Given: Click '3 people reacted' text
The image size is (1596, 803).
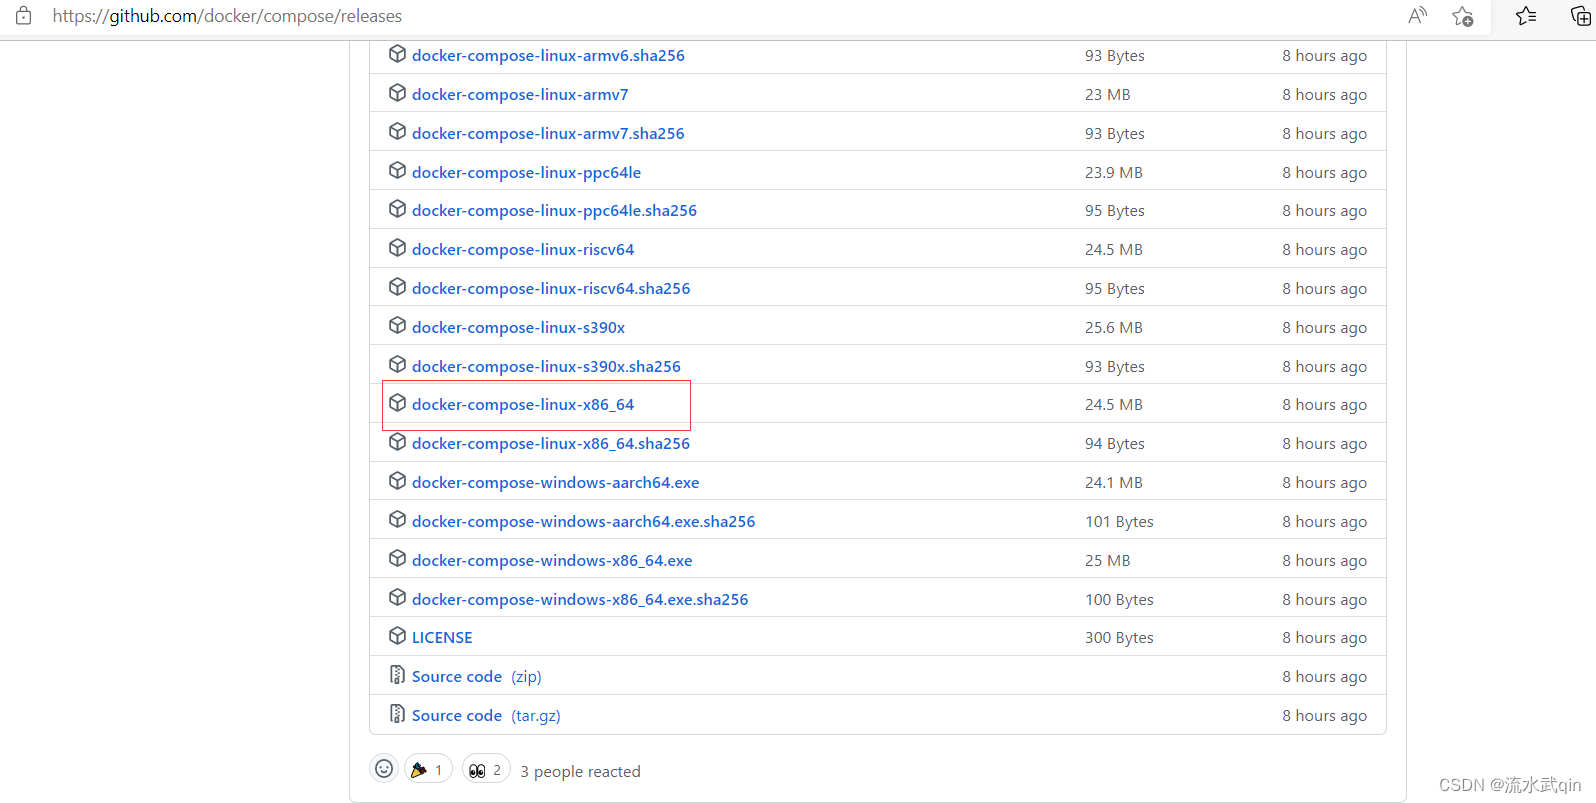Looking at the screenshot, I should tap(580, 772).
